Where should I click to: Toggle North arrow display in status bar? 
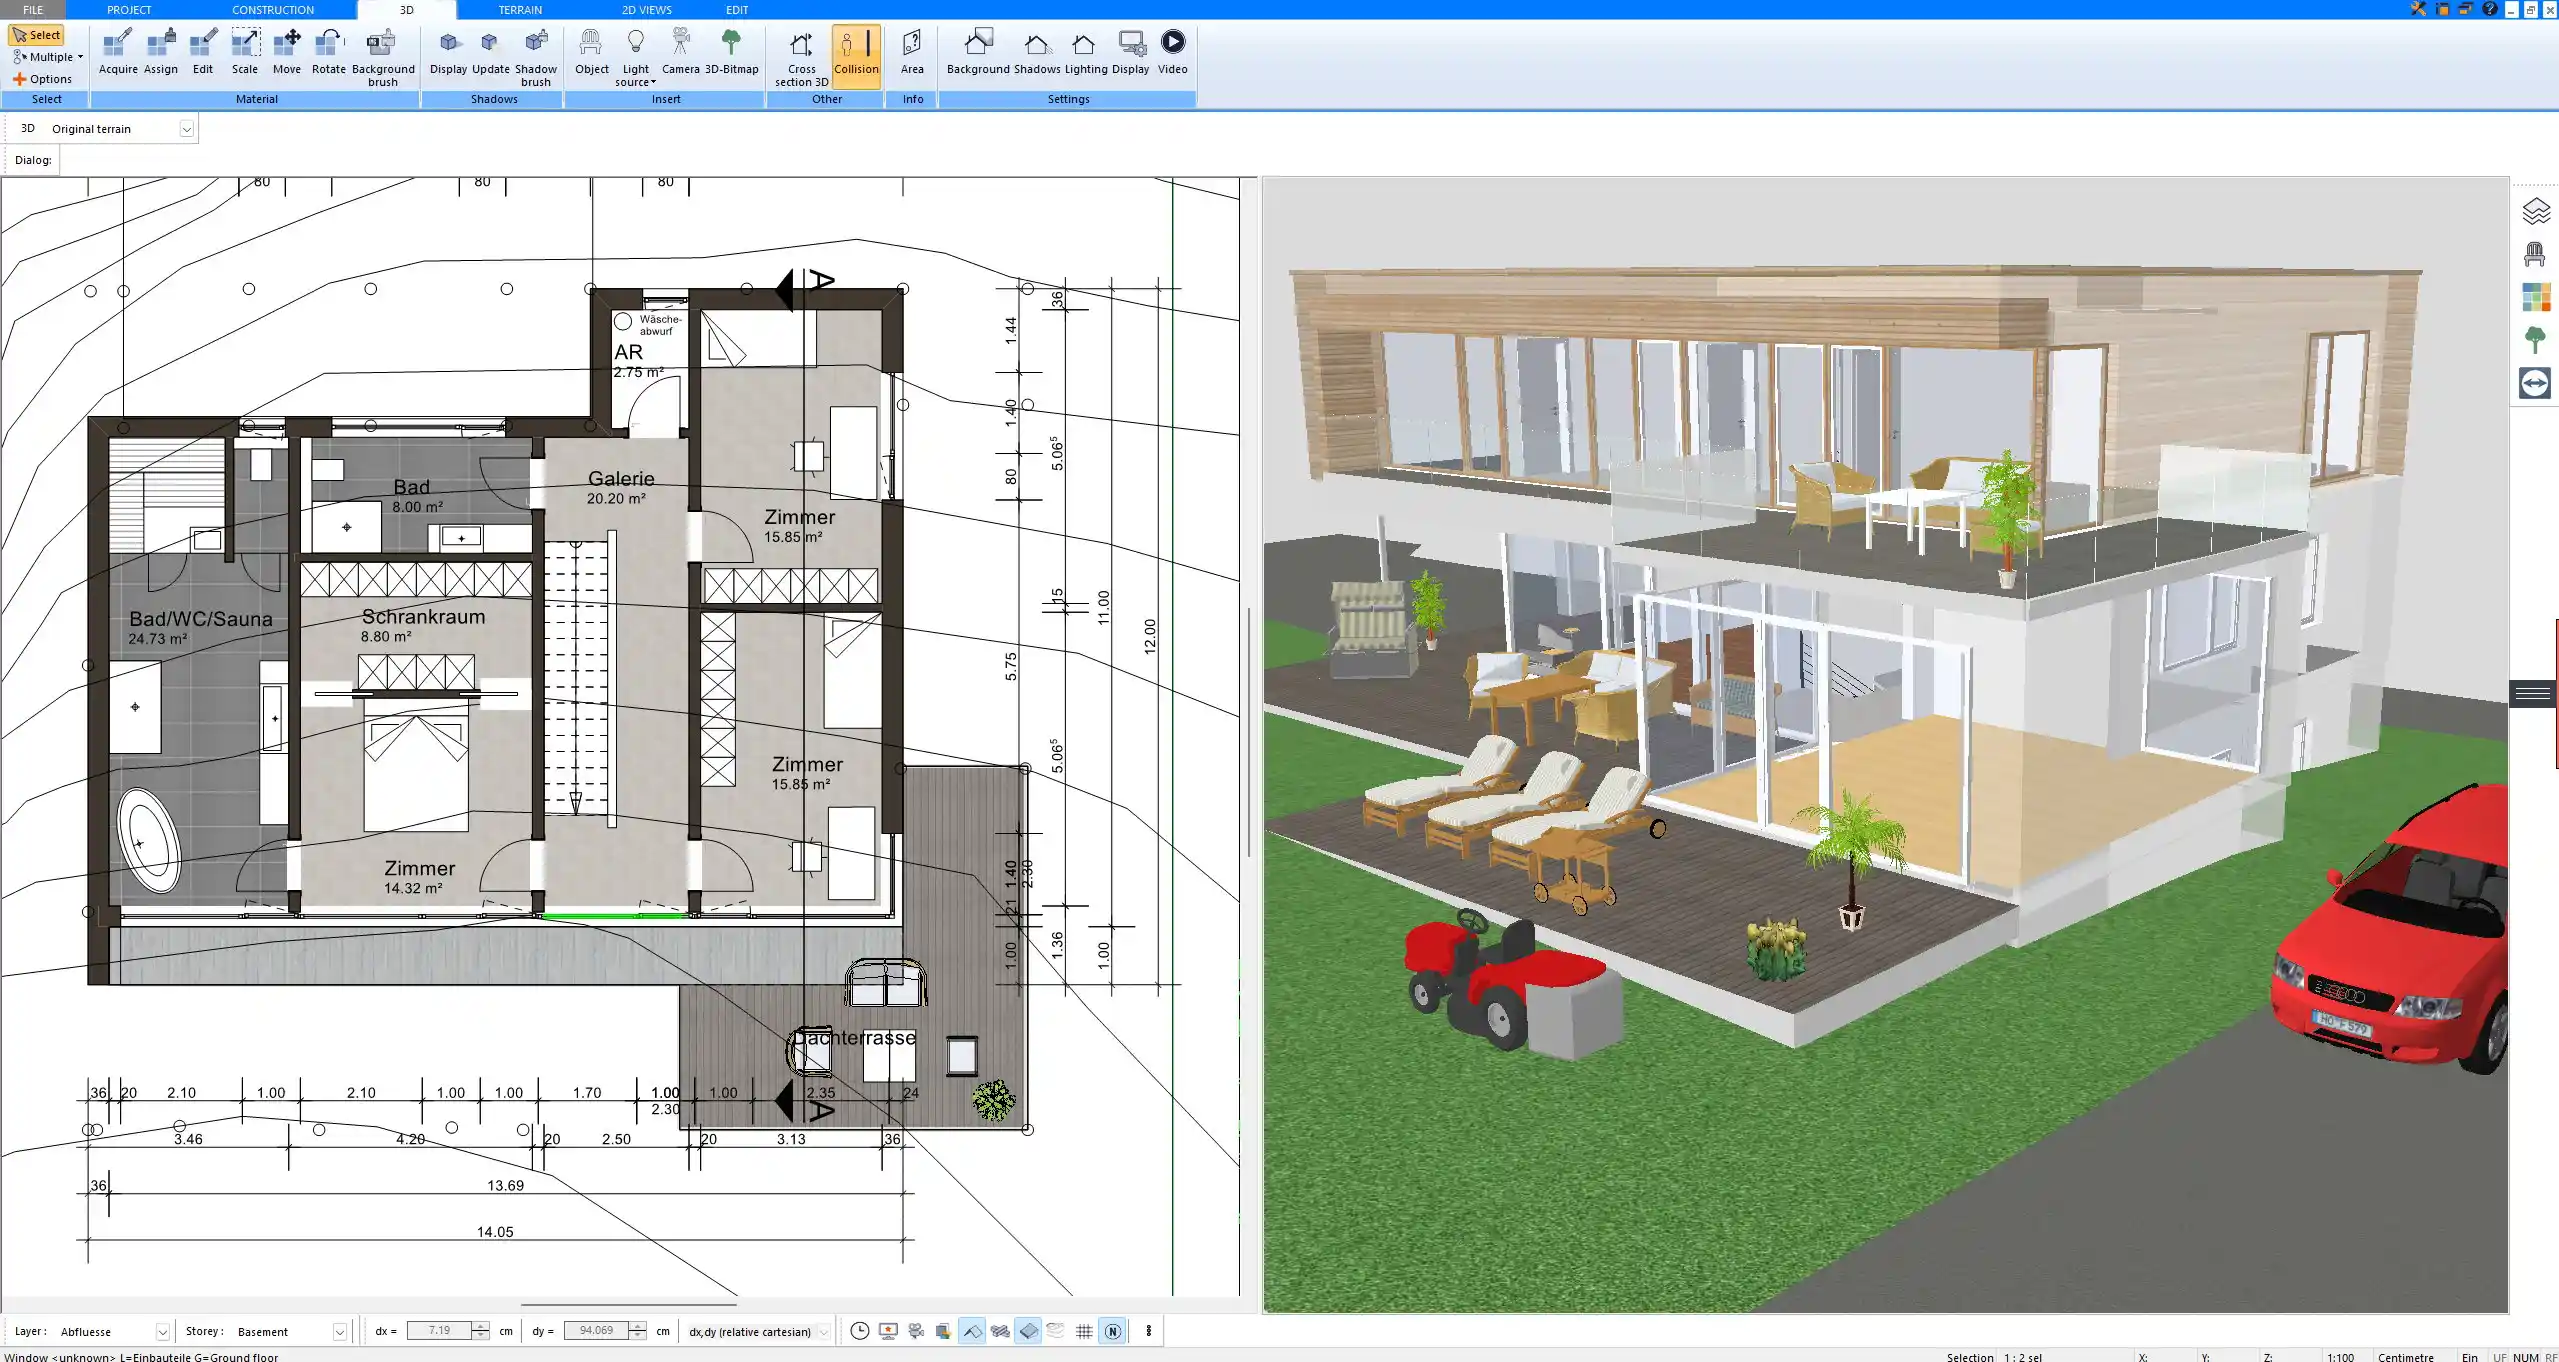[x=1112, y=1331]
